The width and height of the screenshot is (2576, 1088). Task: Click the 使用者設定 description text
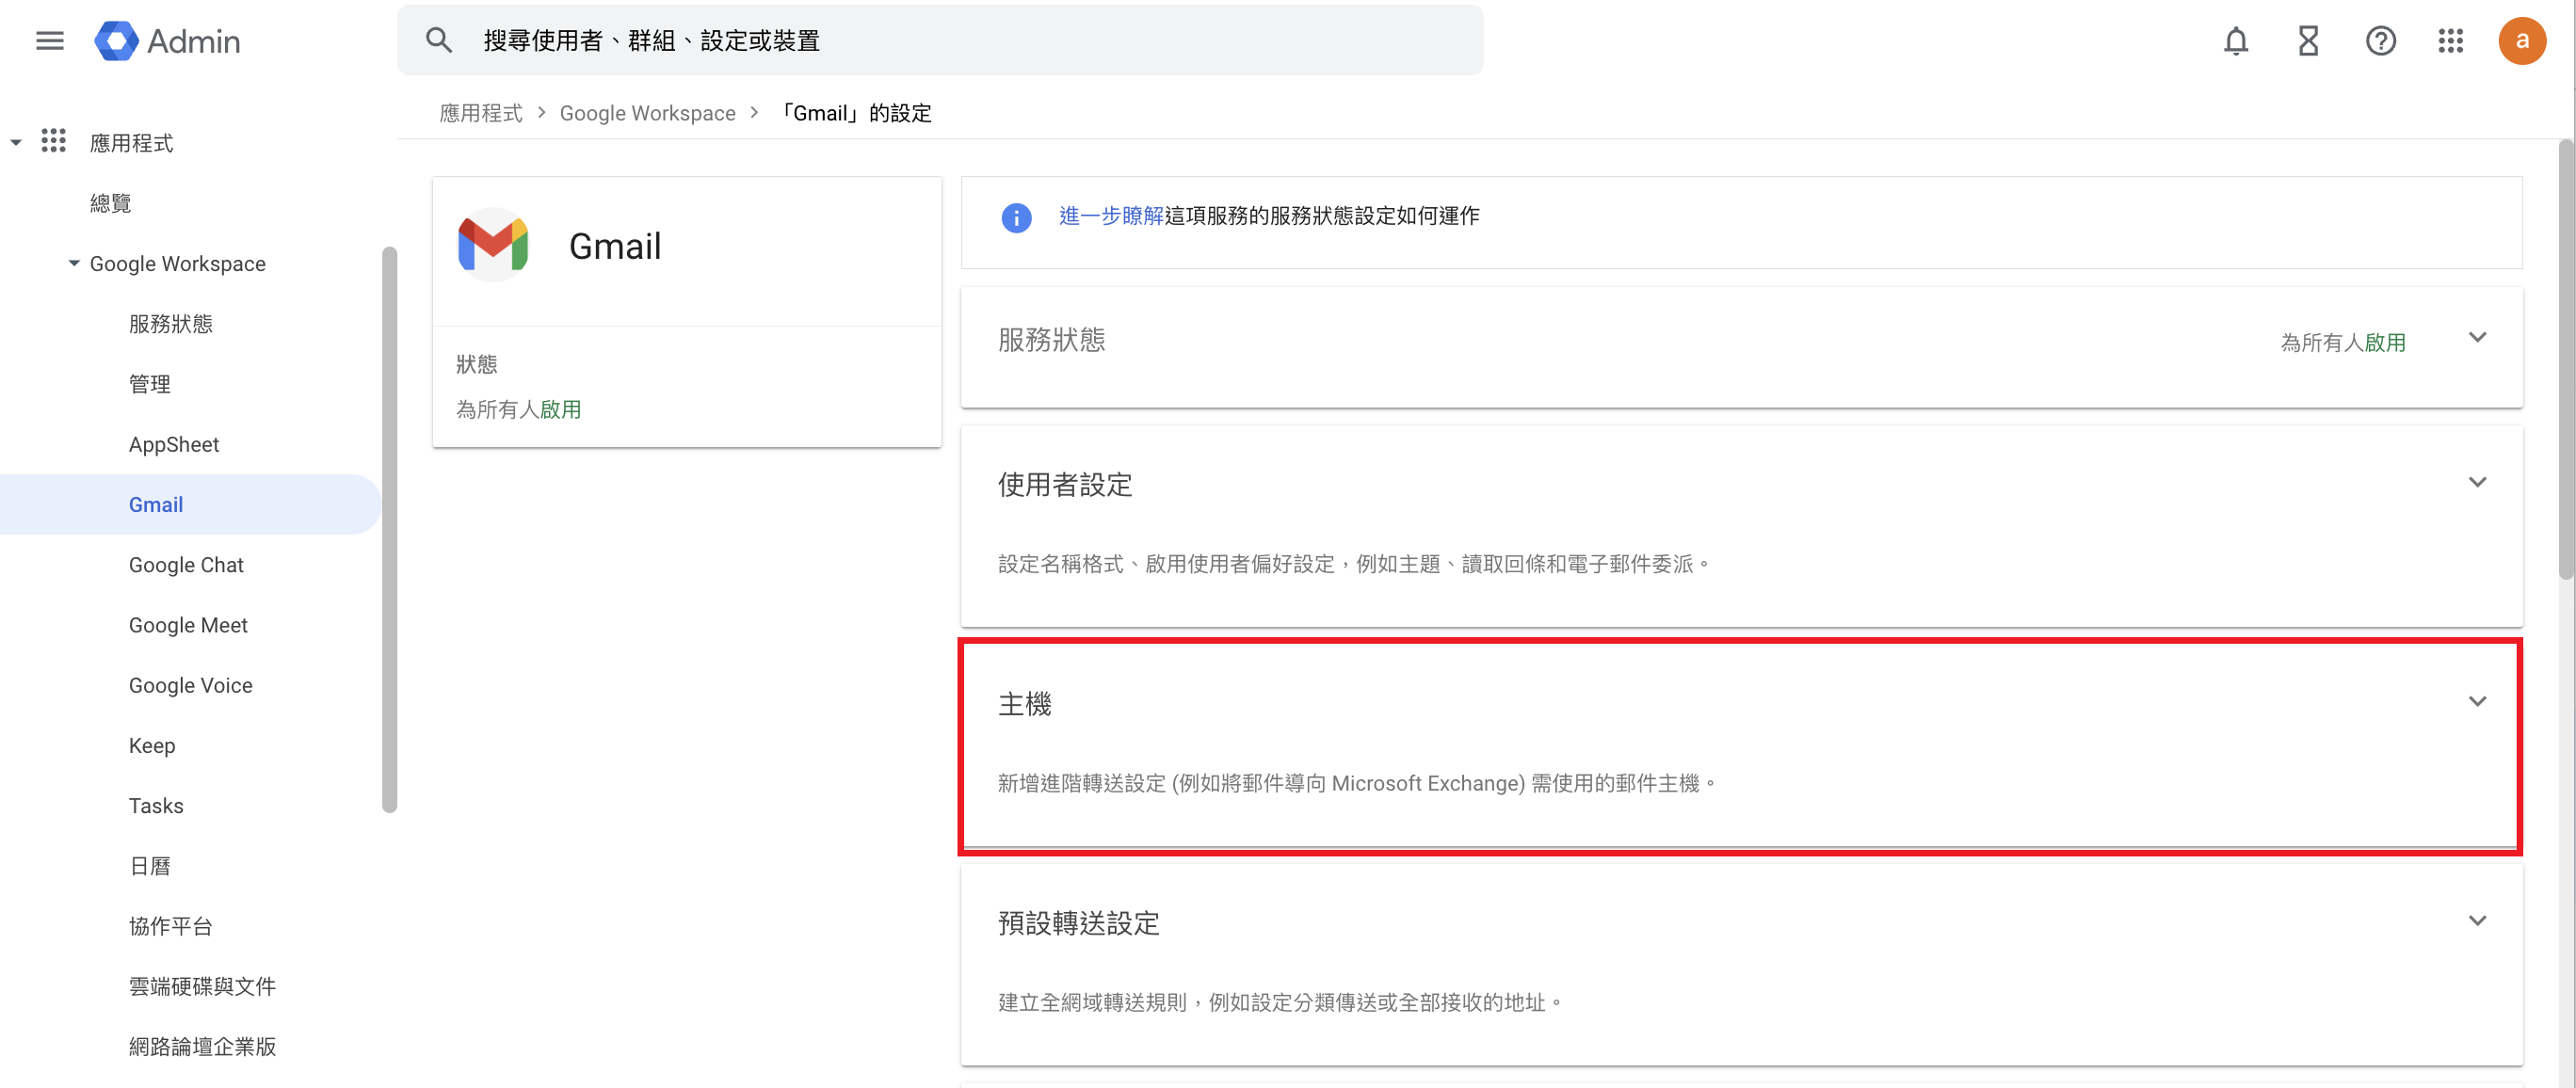[1354, 564]
